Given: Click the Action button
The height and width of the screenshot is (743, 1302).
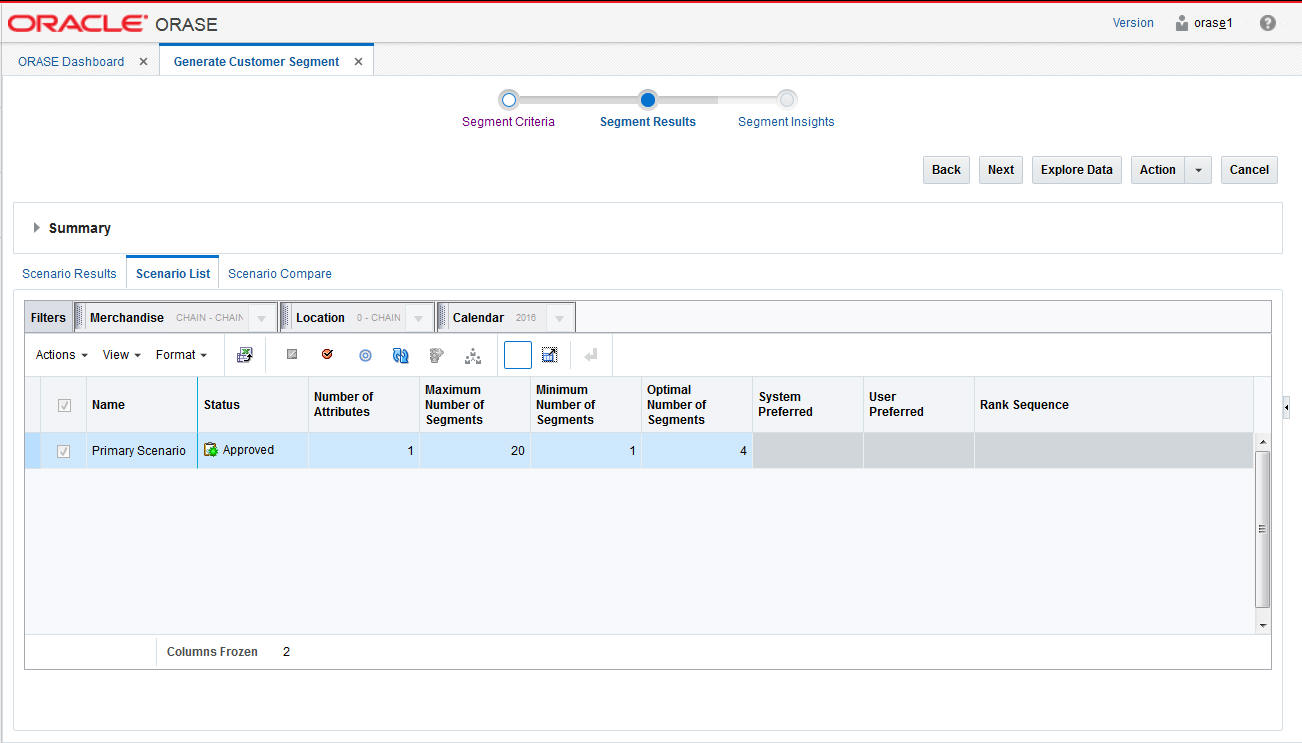Looking at the screenshot, I should pos(1158,170).
